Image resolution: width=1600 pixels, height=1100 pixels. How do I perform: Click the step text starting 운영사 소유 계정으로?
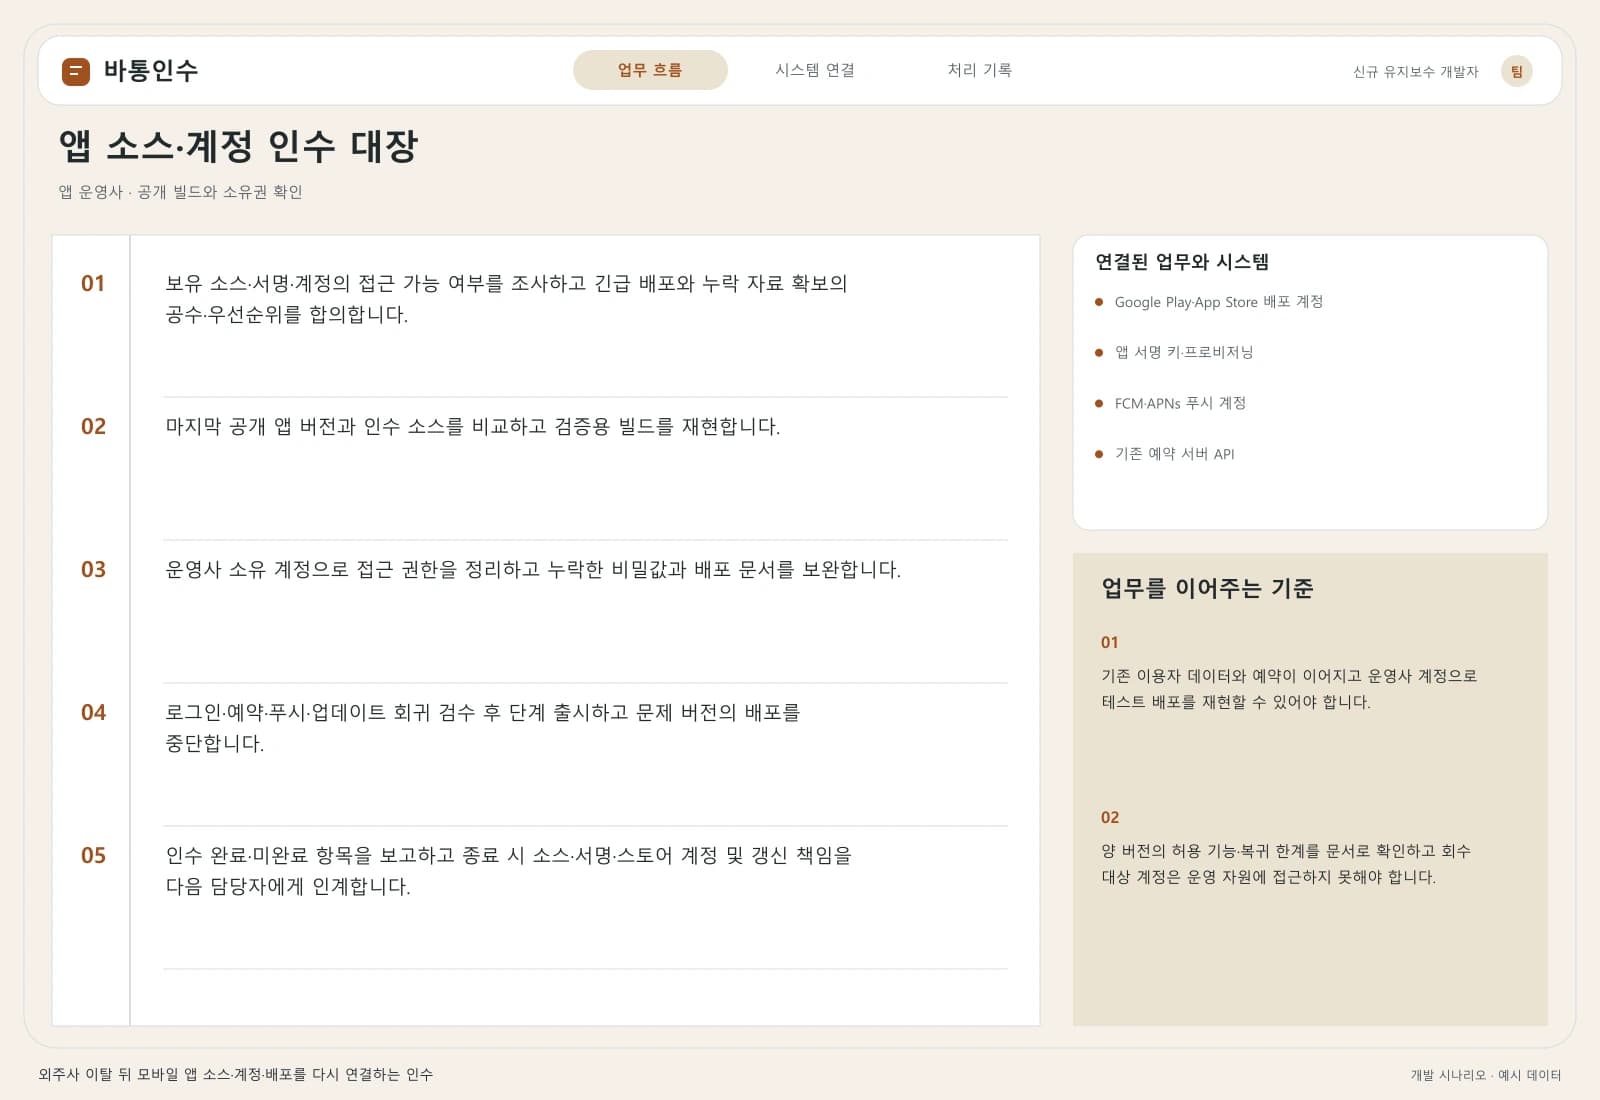(x=533, y=570)
